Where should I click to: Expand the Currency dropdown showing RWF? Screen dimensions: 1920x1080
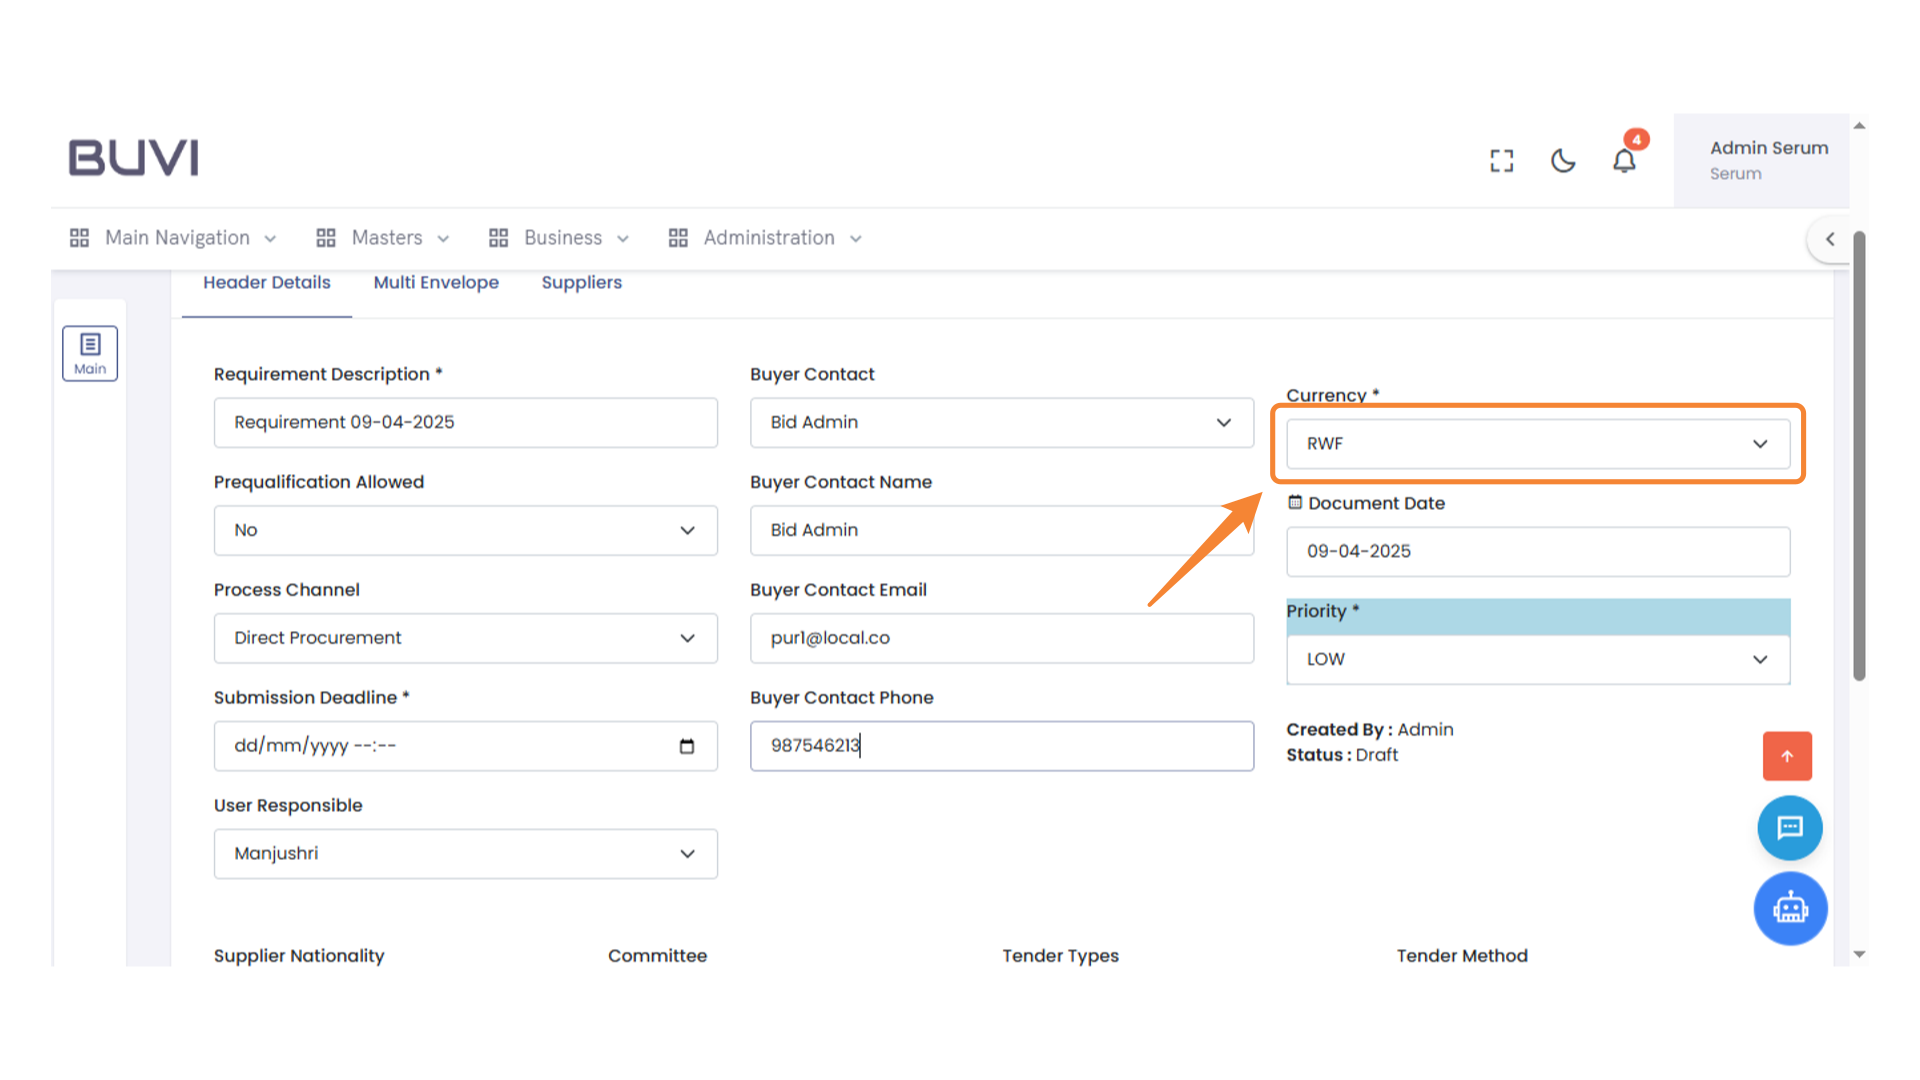tap(1537, 444)
